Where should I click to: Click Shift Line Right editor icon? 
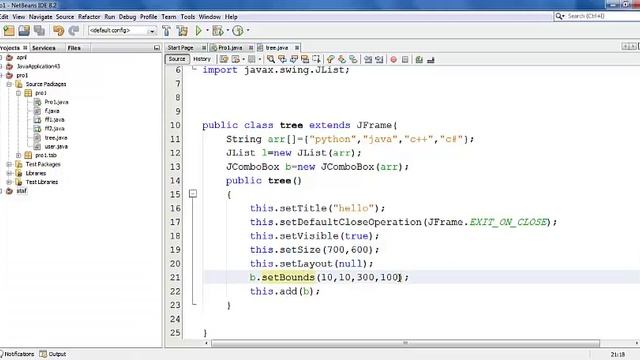380,60
